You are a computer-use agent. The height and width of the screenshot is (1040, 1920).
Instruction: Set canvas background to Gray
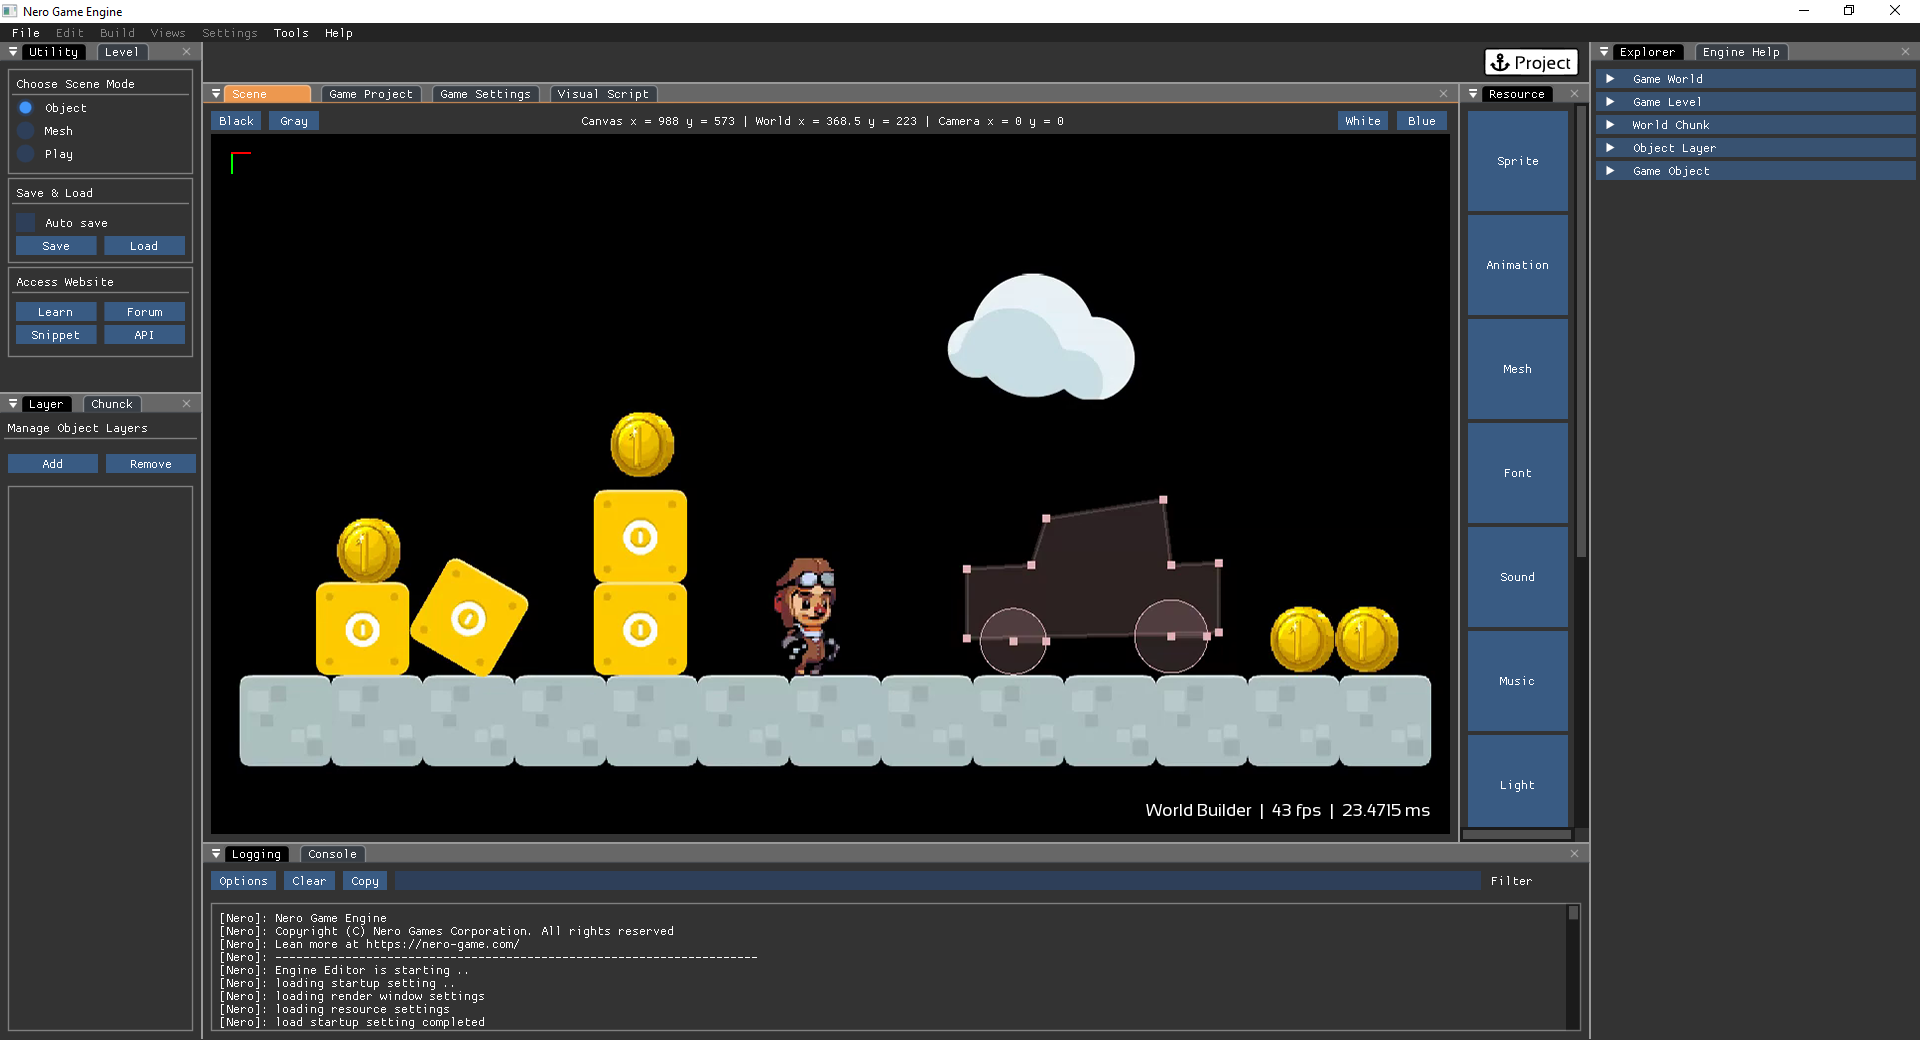294,121
